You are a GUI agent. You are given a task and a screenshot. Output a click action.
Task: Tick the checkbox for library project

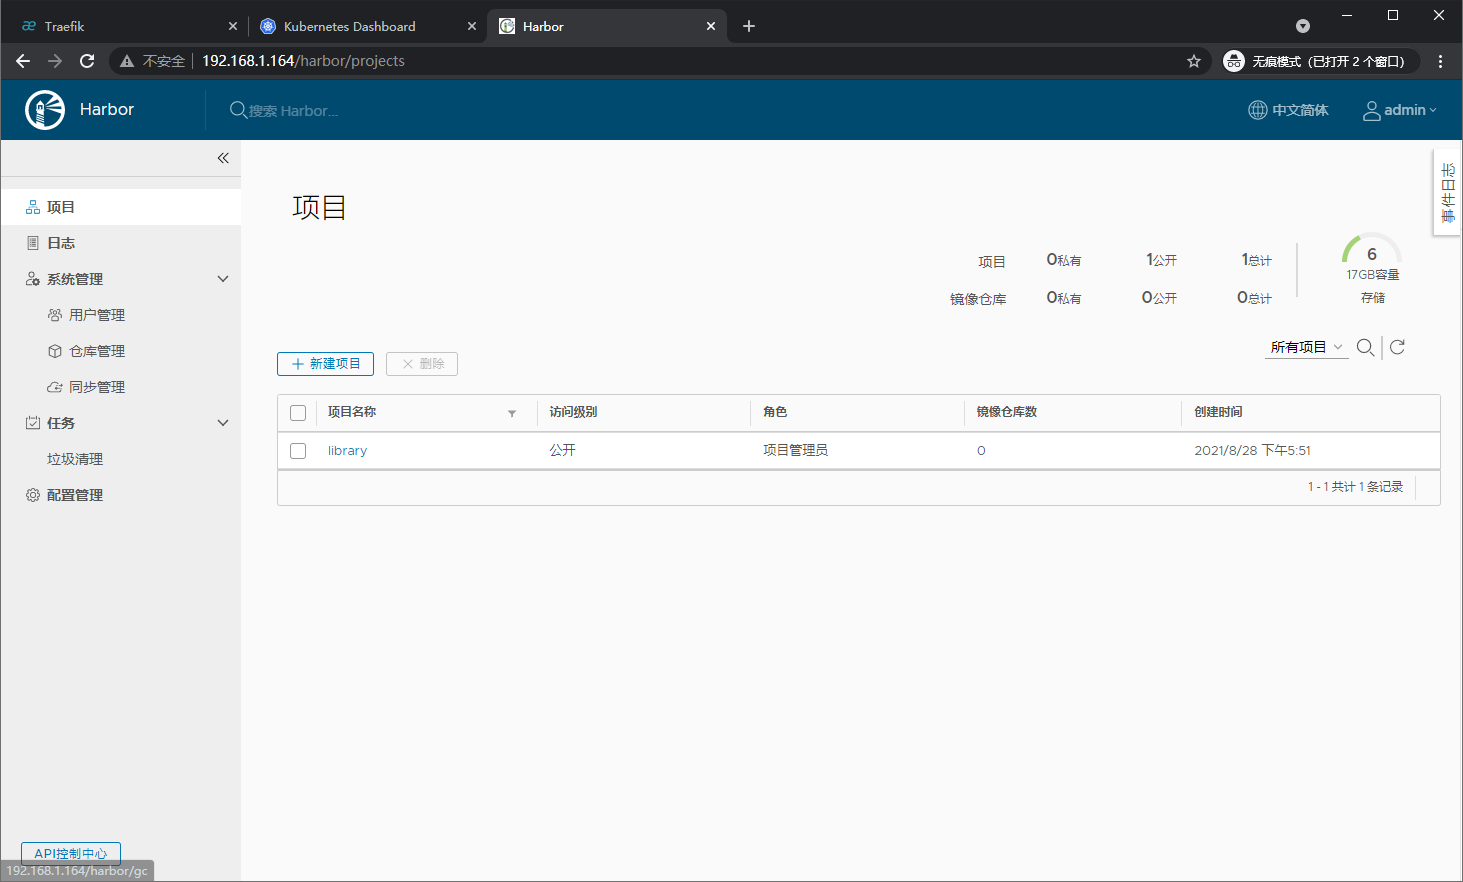click(x=298, y=451)
